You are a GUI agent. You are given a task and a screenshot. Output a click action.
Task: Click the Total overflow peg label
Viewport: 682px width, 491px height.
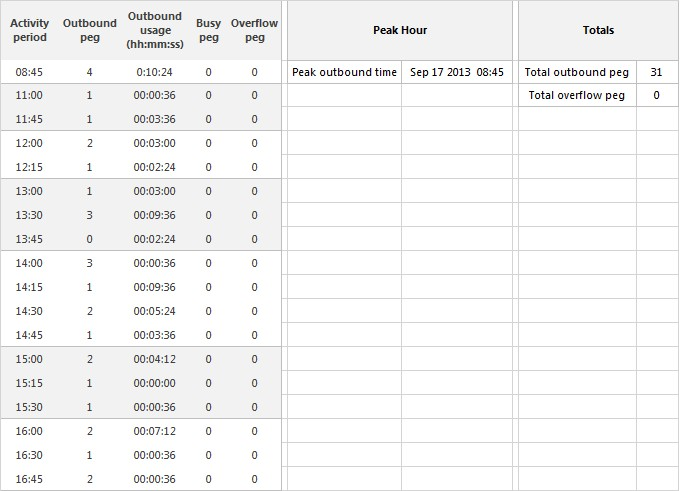coord(577,95)
